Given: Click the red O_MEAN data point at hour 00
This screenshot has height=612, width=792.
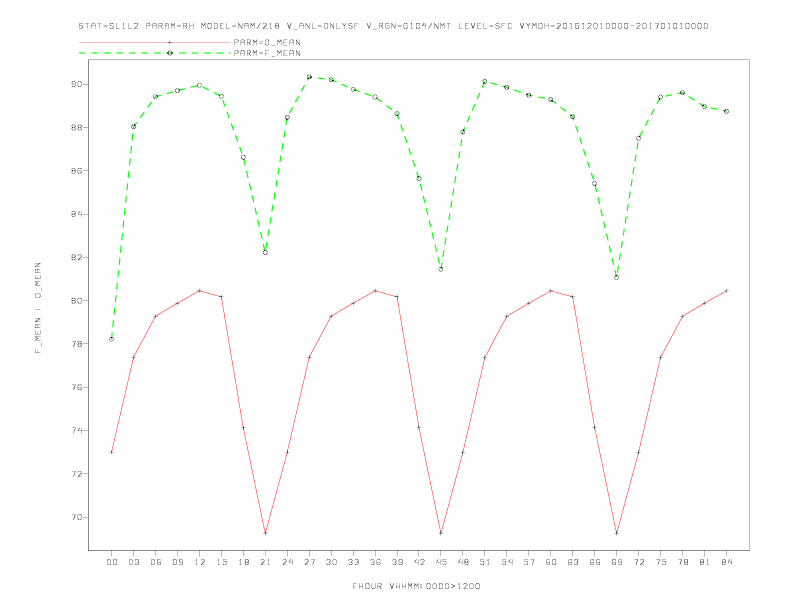Looking at the screenshot, I should click(112, 452).
